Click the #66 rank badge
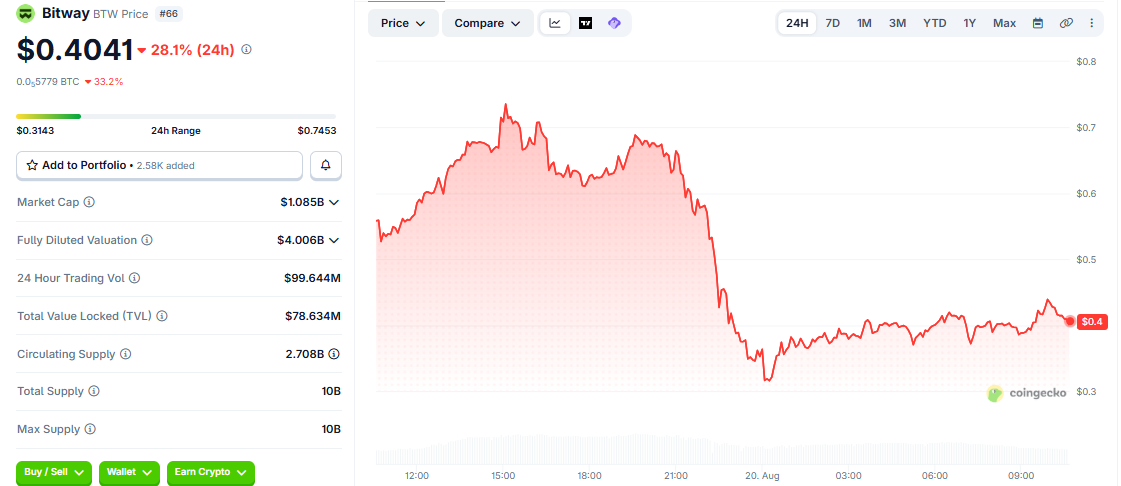The width and height of the screenshot is (1121, 486). [168, 14]
